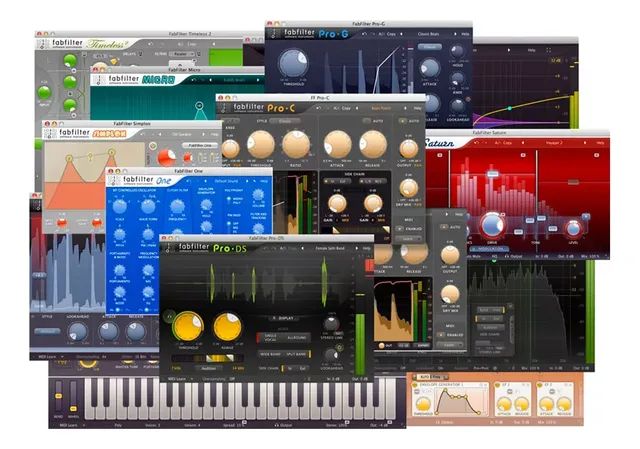Open the Saturn preset name menu

pos(554,143)
